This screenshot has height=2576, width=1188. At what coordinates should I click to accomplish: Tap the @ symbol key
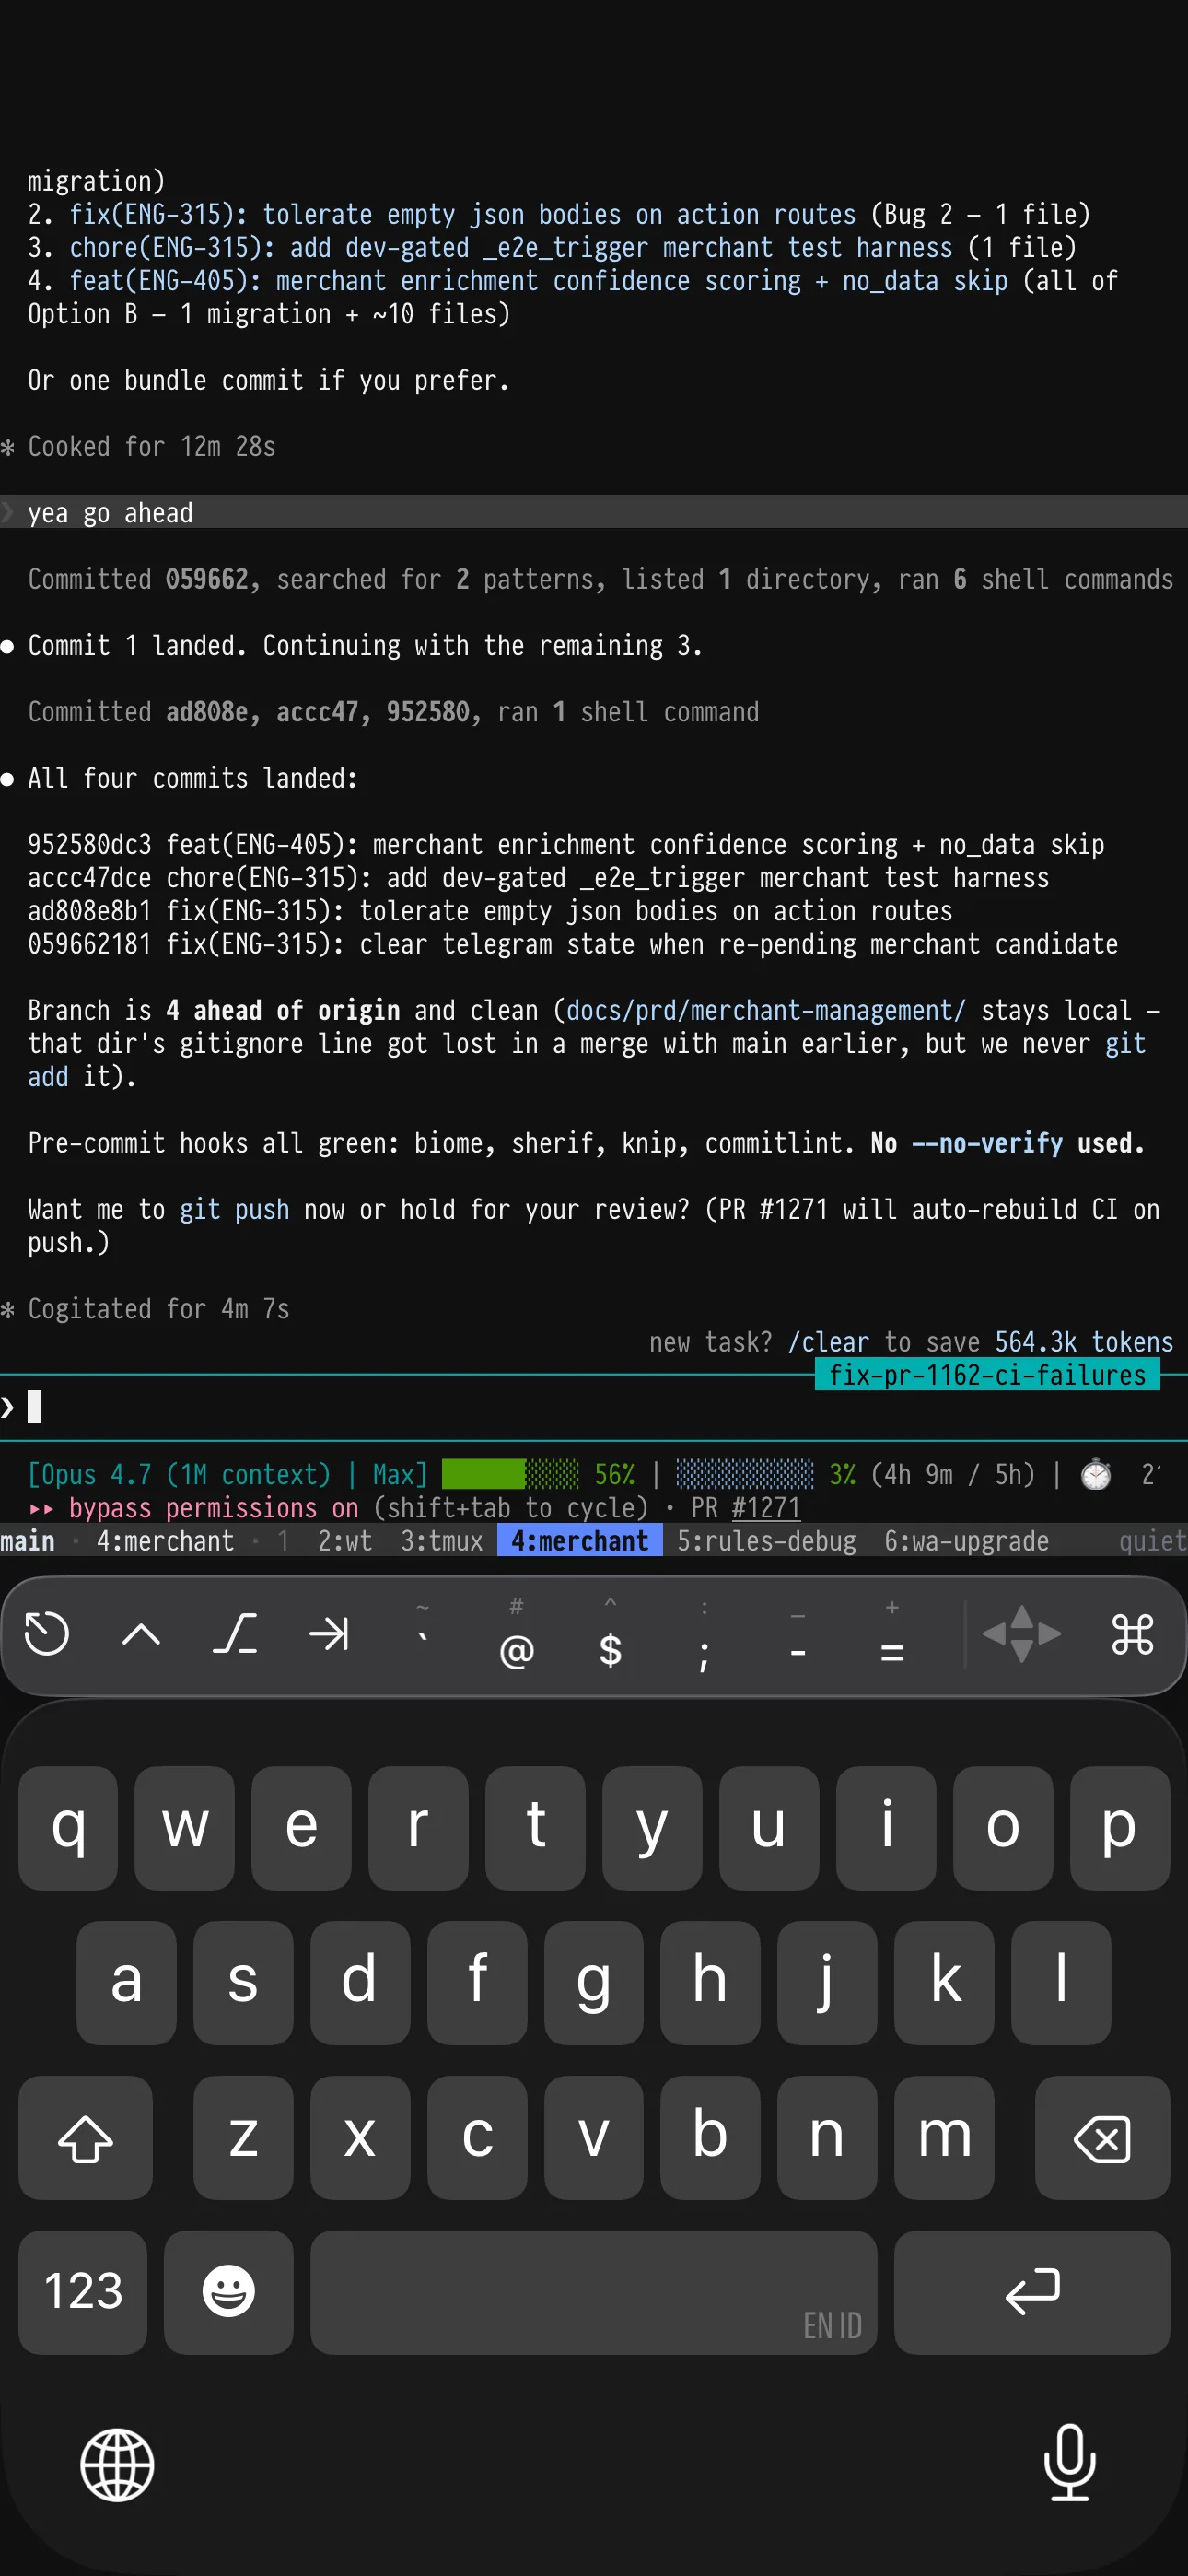[516, 1635]
